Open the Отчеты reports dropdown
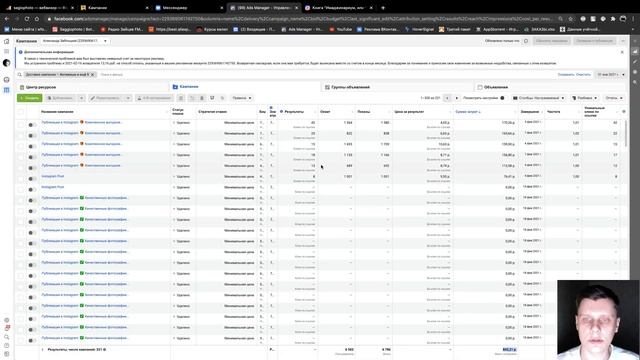Viewport: 640px width, 360px height. tap(614, 98)
